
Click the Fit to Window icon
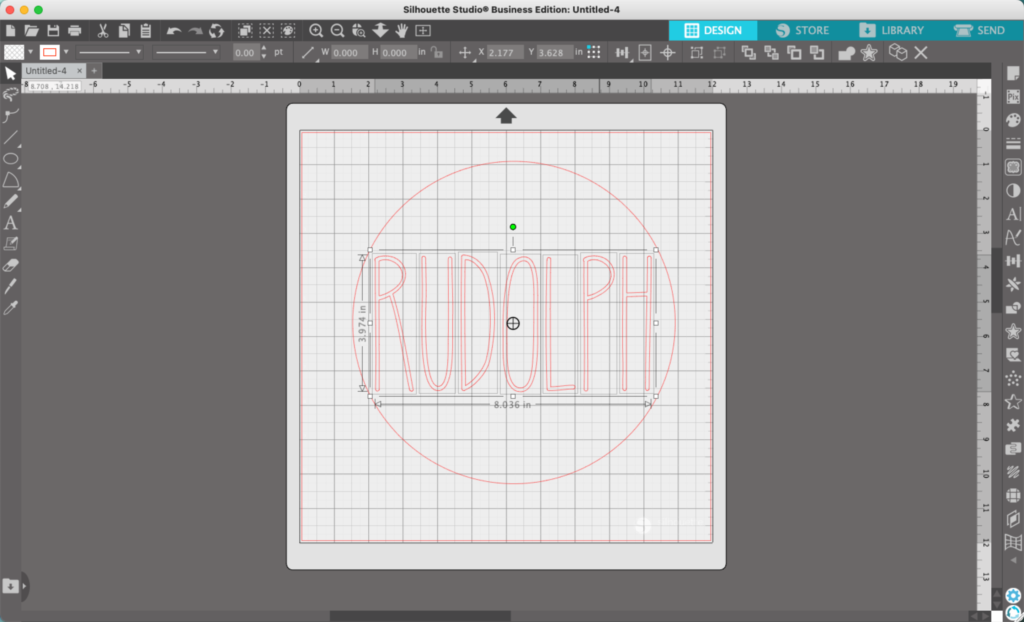point(423,31)
